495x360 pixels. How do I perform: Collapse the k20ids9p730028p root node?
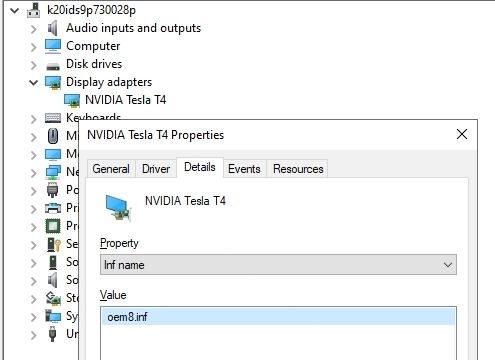pyautogui.click(x=15, y=11)
